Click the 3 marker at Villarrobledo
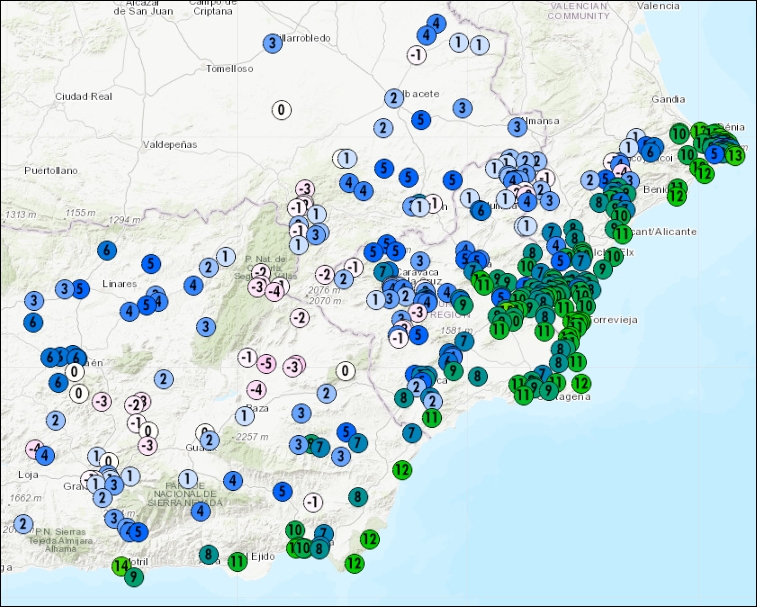Screen dimensions: 757x607 pyautogui.click(x=272, y=43)
